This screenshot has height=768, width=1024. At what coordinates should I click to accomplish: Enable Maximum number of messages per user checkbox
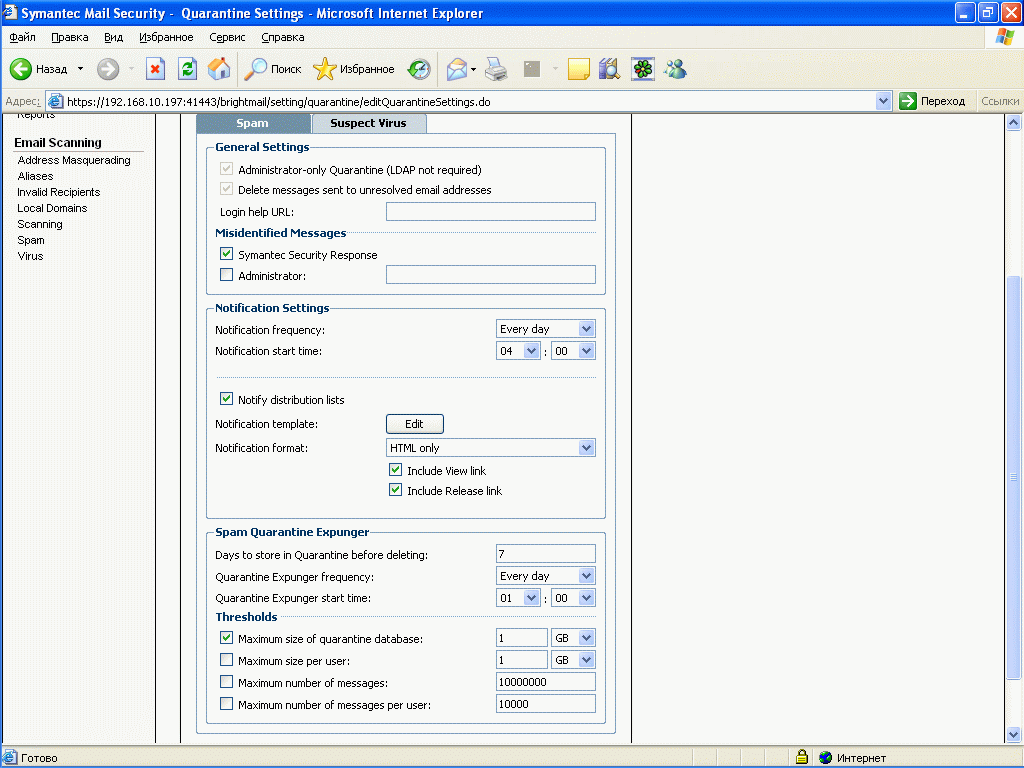[227, 703]
